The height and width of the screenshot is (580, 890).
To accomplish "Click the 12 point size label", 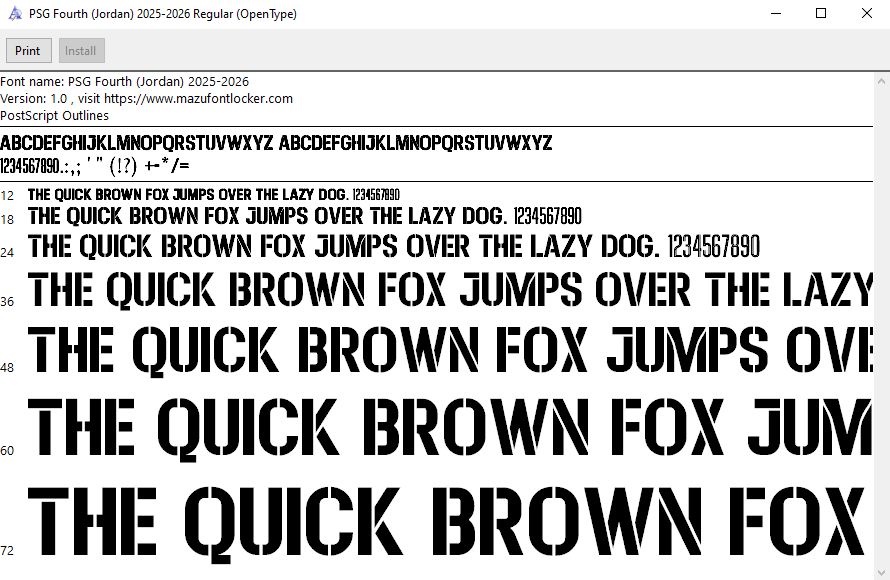I will (x=8, y=196).
